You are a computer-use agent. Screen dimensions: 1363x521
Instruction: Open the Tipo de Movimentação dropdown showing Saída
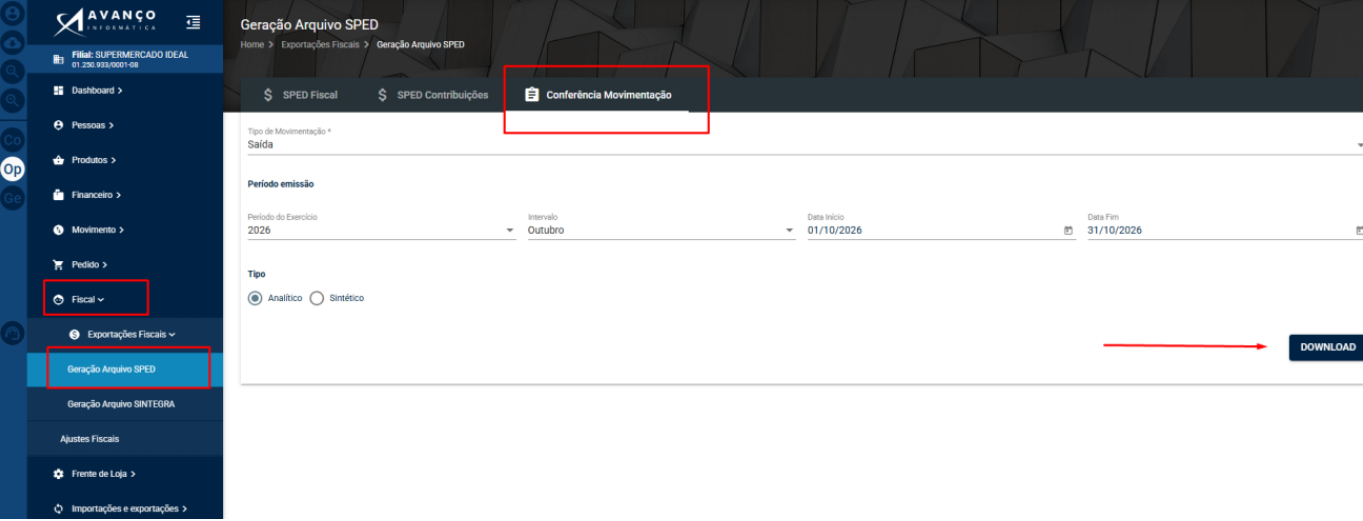(x=805, y=144)
